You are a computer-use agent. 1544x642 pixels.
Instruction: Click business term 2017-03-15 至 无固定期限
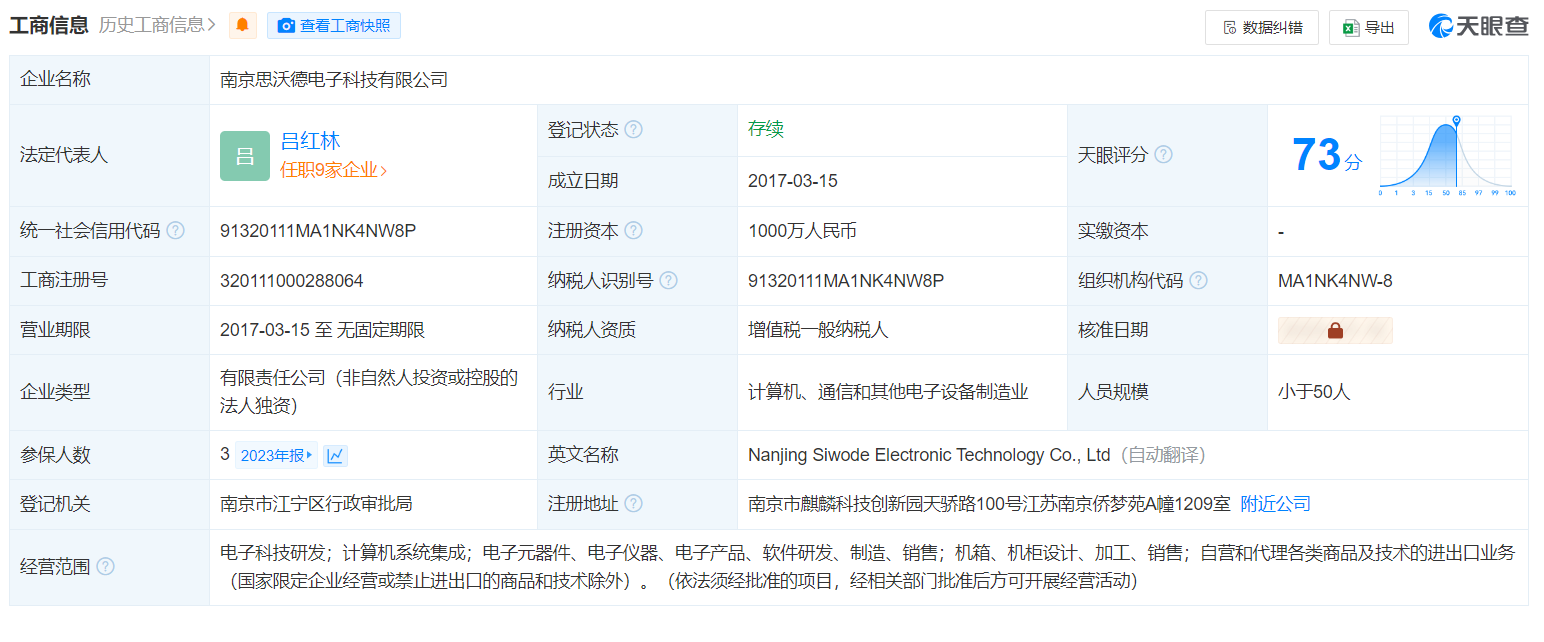point(323,330)
